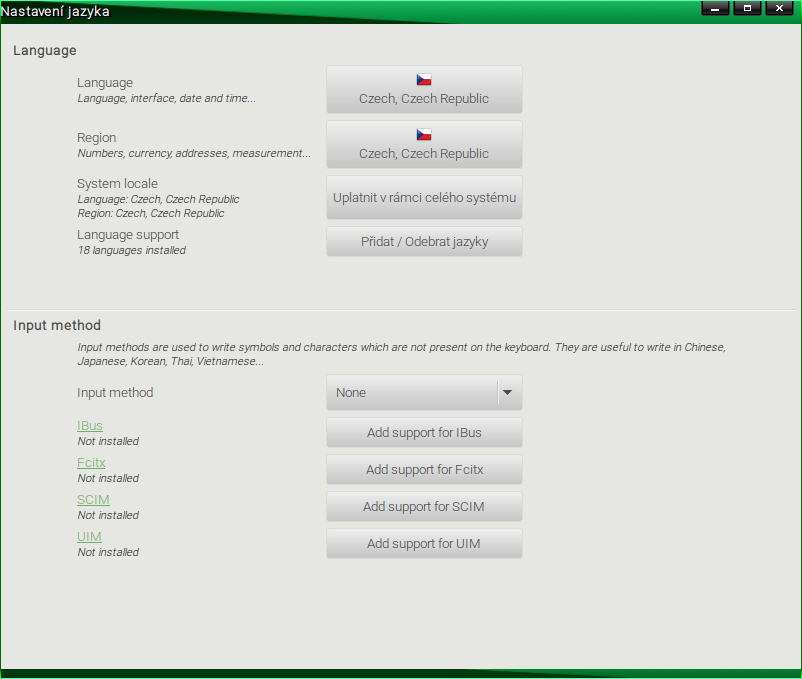Open the Input method None dropdown

point(424,392)
